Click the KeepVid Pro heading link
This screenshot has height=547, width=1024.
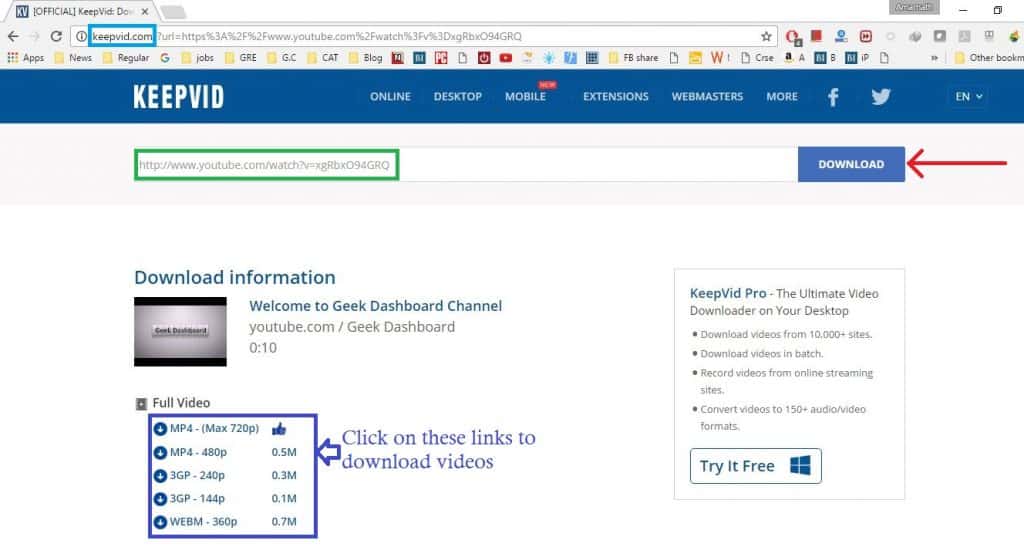click(728, 293)
